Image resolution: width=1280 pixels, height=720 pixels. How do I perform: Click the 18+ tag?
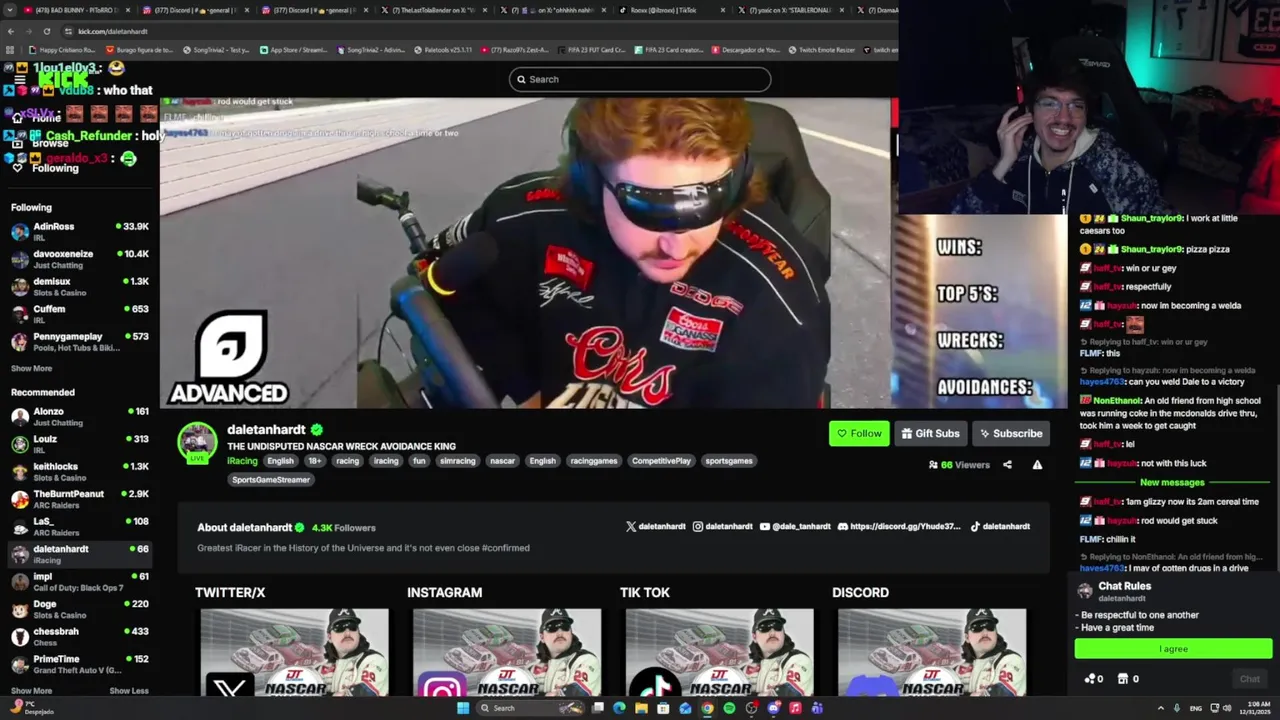pos(315,461)
